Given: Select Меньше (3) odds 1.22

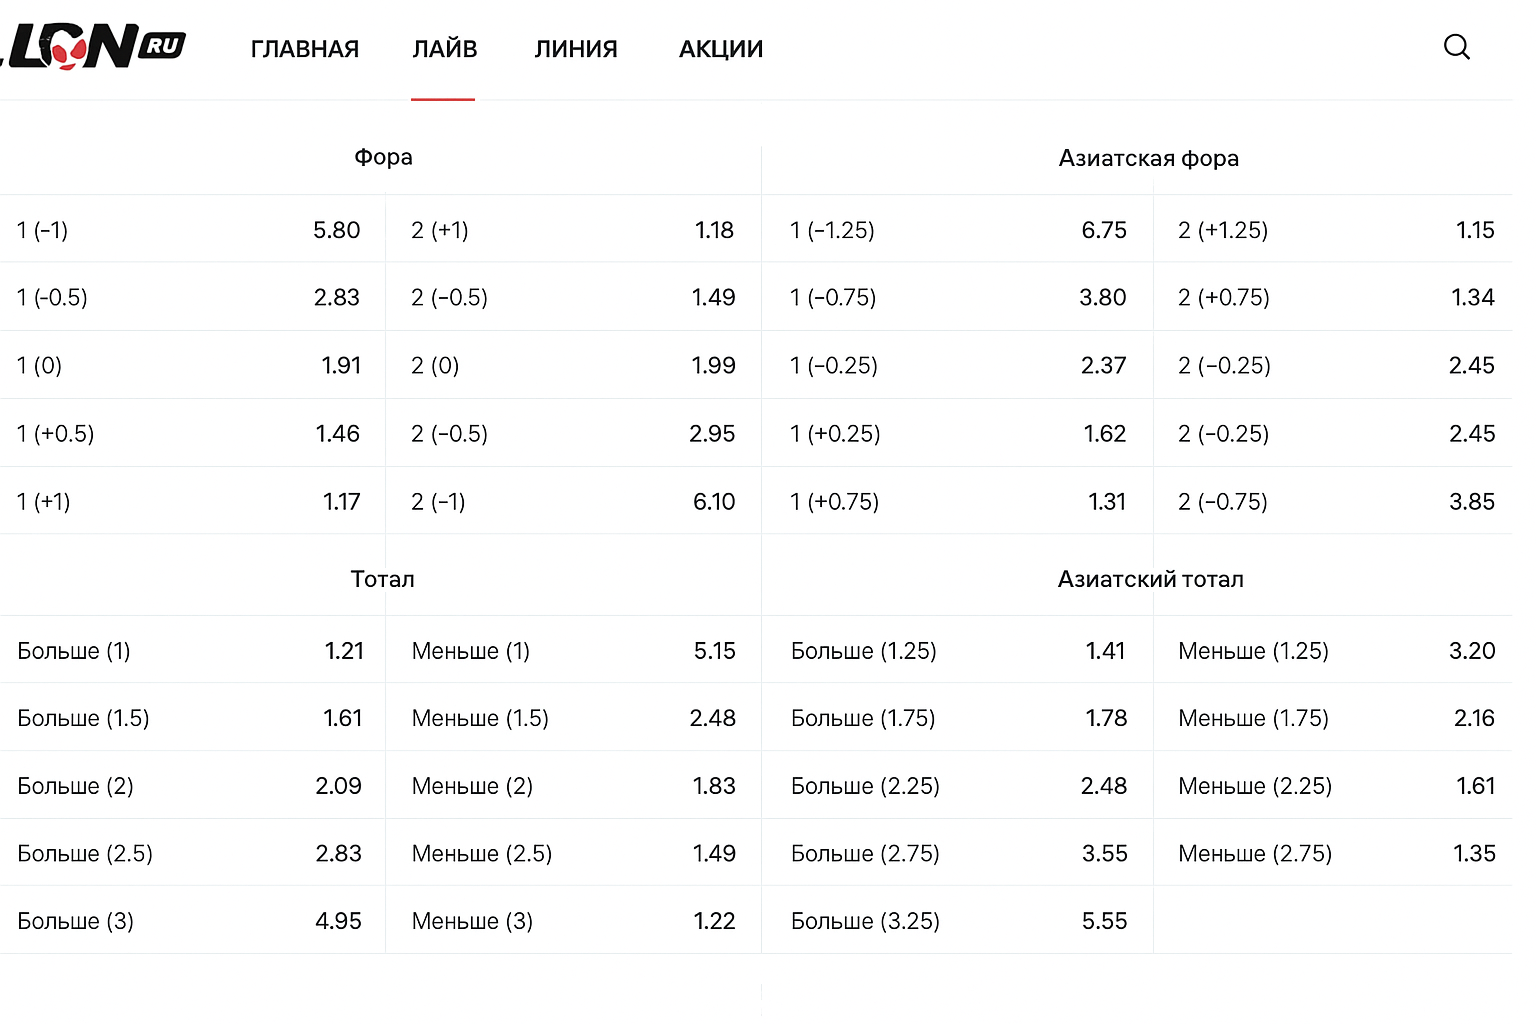Looking at the screenshot, I should coord(572,921).
